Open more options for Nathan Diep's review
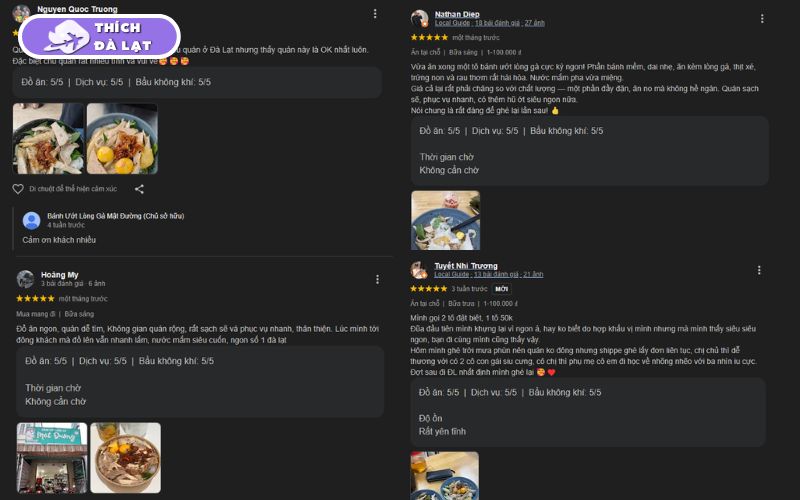The width and height of the screenshot is (800, 500). point(762,18)
